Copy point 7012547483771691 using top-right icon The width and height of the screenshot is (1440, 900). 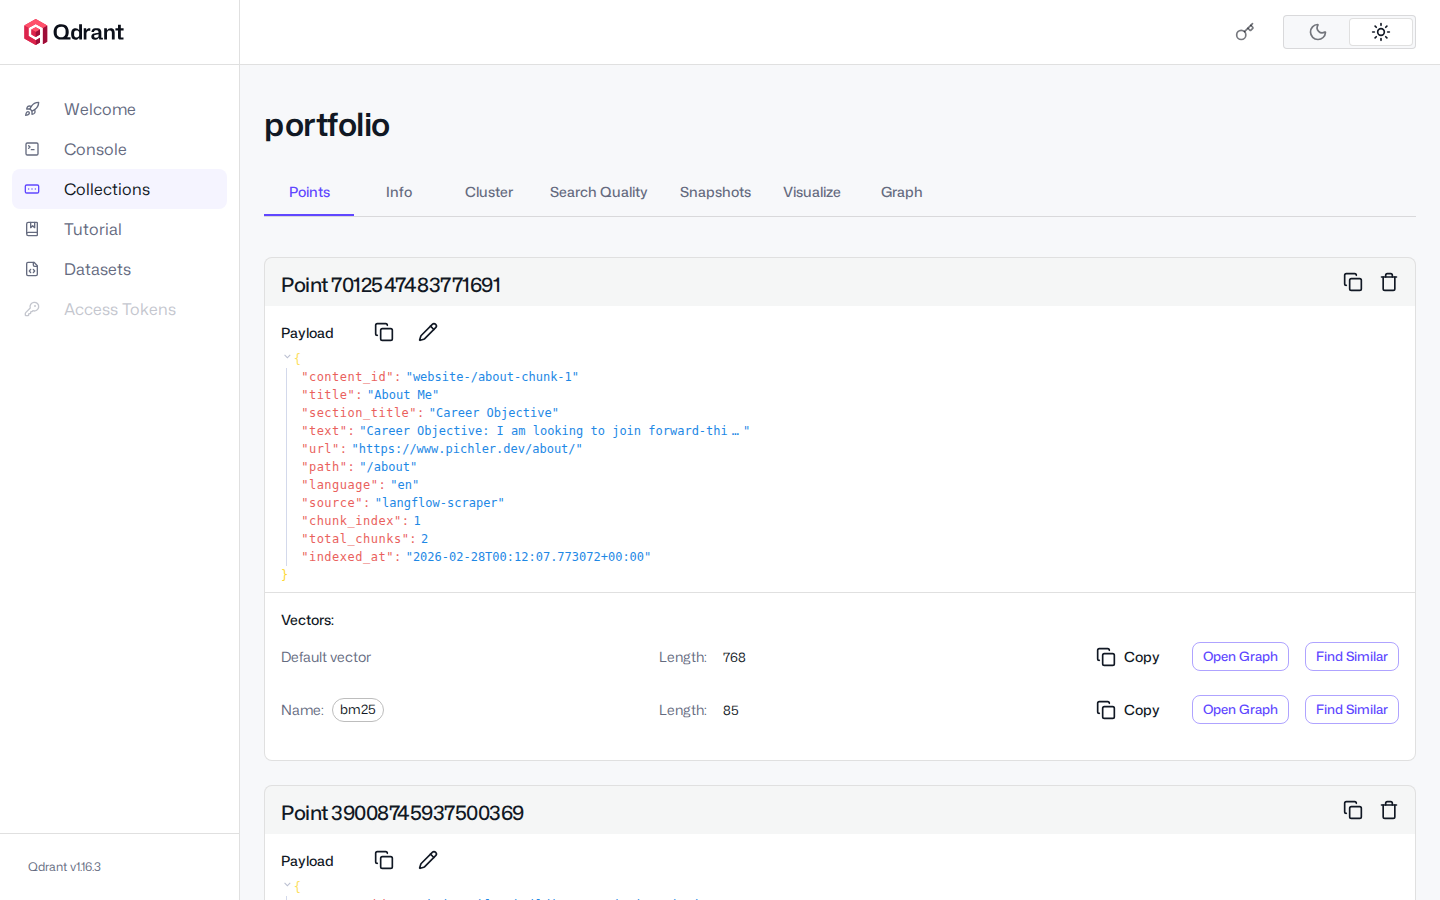[1352, 282]
